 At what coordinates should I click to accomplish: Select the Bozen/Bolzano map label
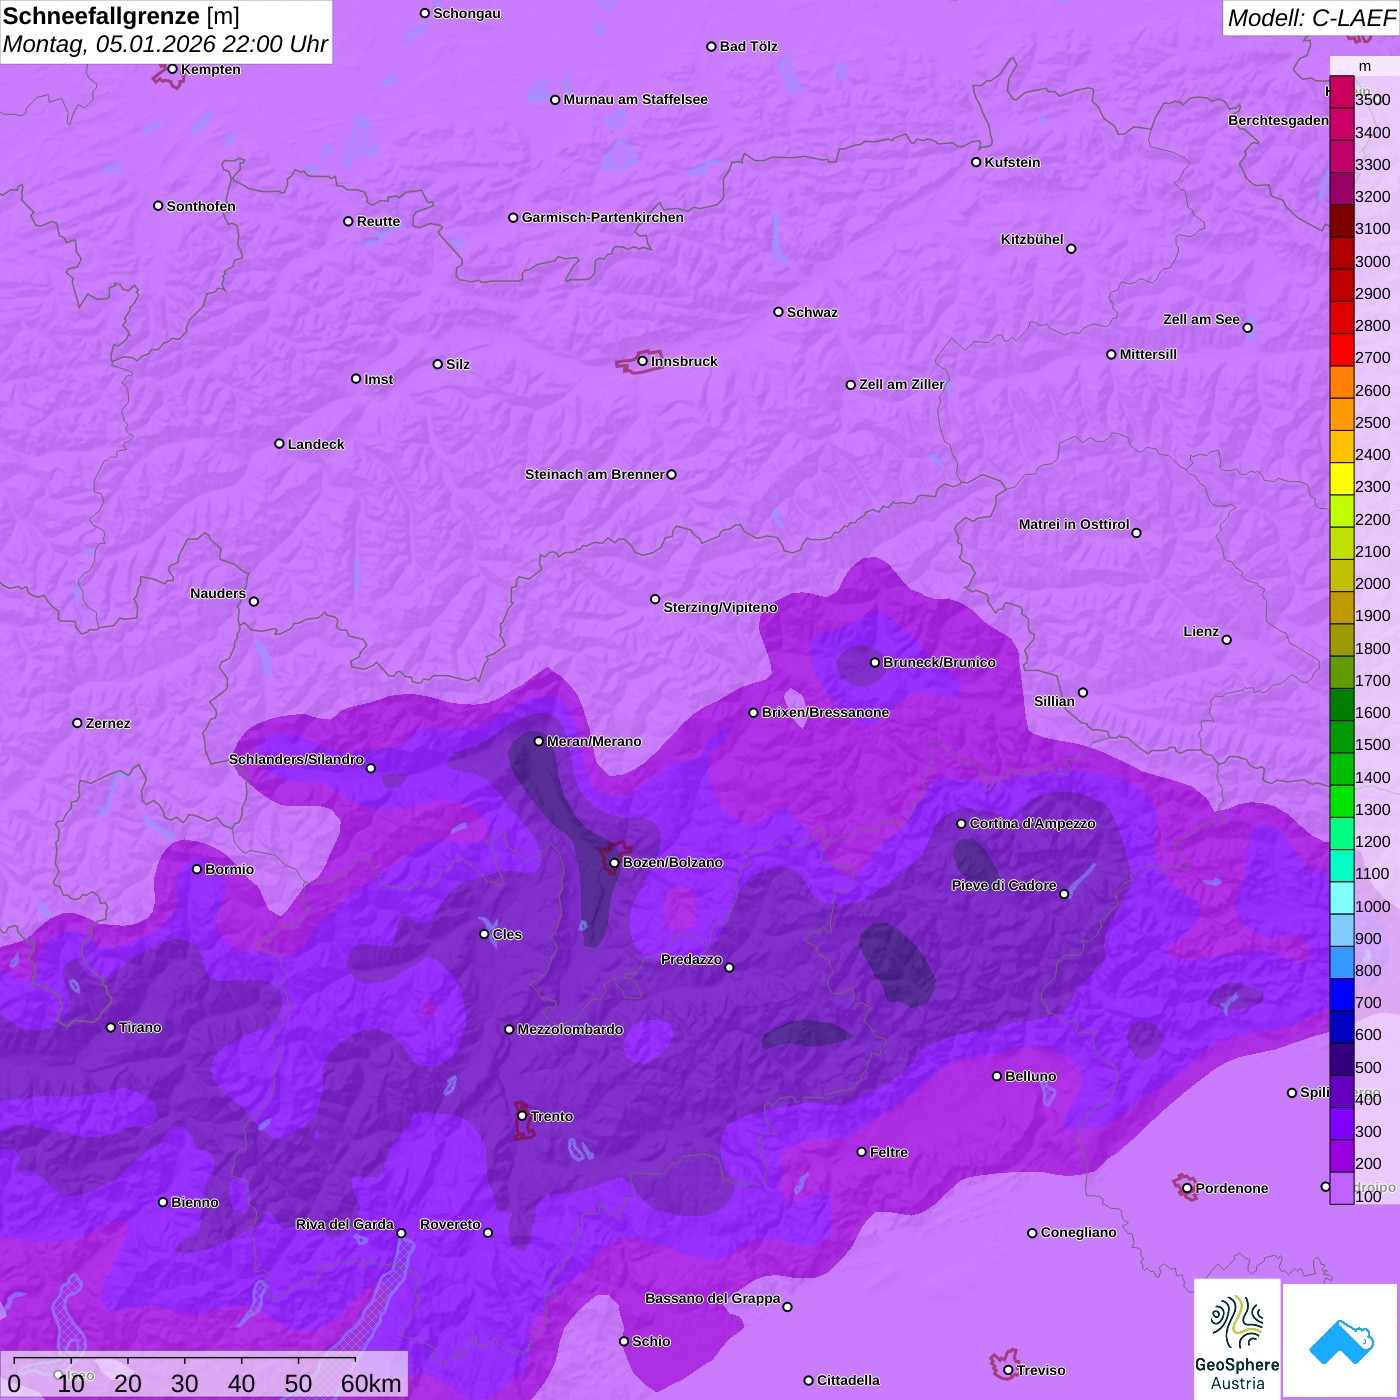tap(672, 862)
